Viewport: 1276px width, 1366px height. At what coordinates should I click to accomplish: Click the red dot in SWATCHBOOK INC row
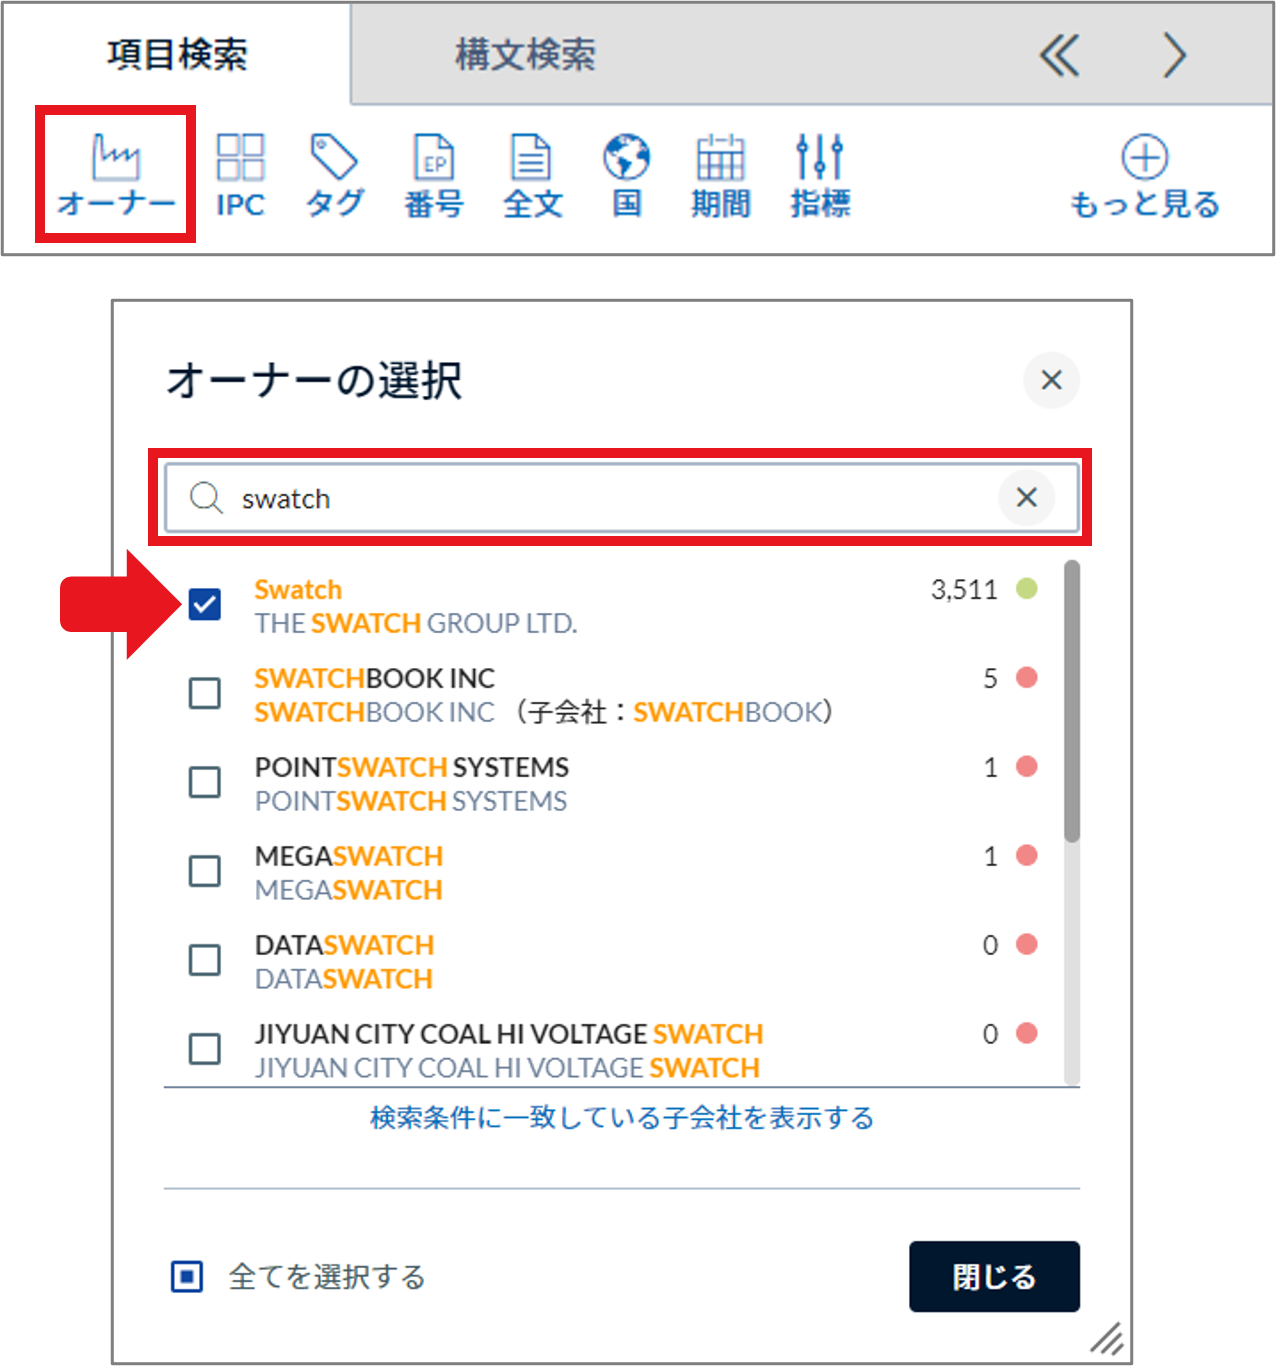click(x=1027, y=677)
